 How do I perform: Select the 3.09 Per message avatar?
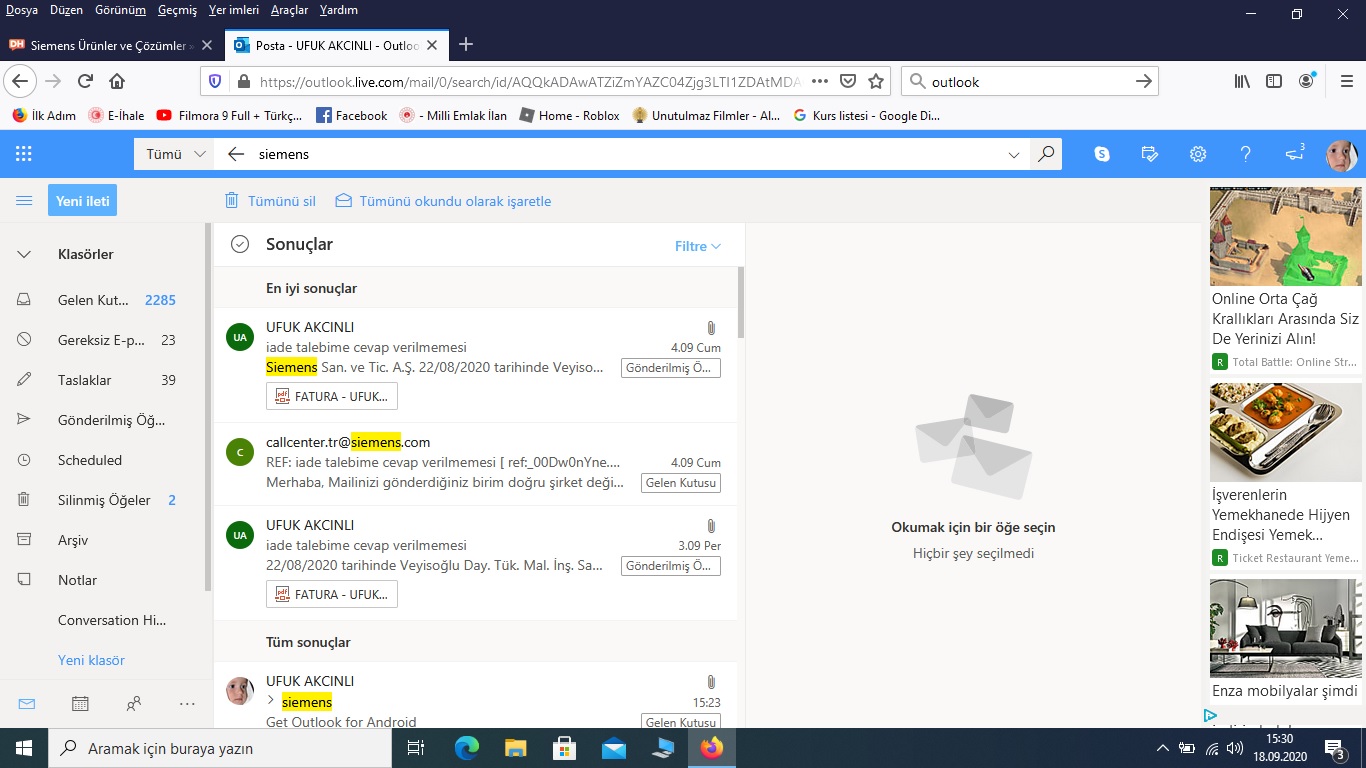pos(240,535)
